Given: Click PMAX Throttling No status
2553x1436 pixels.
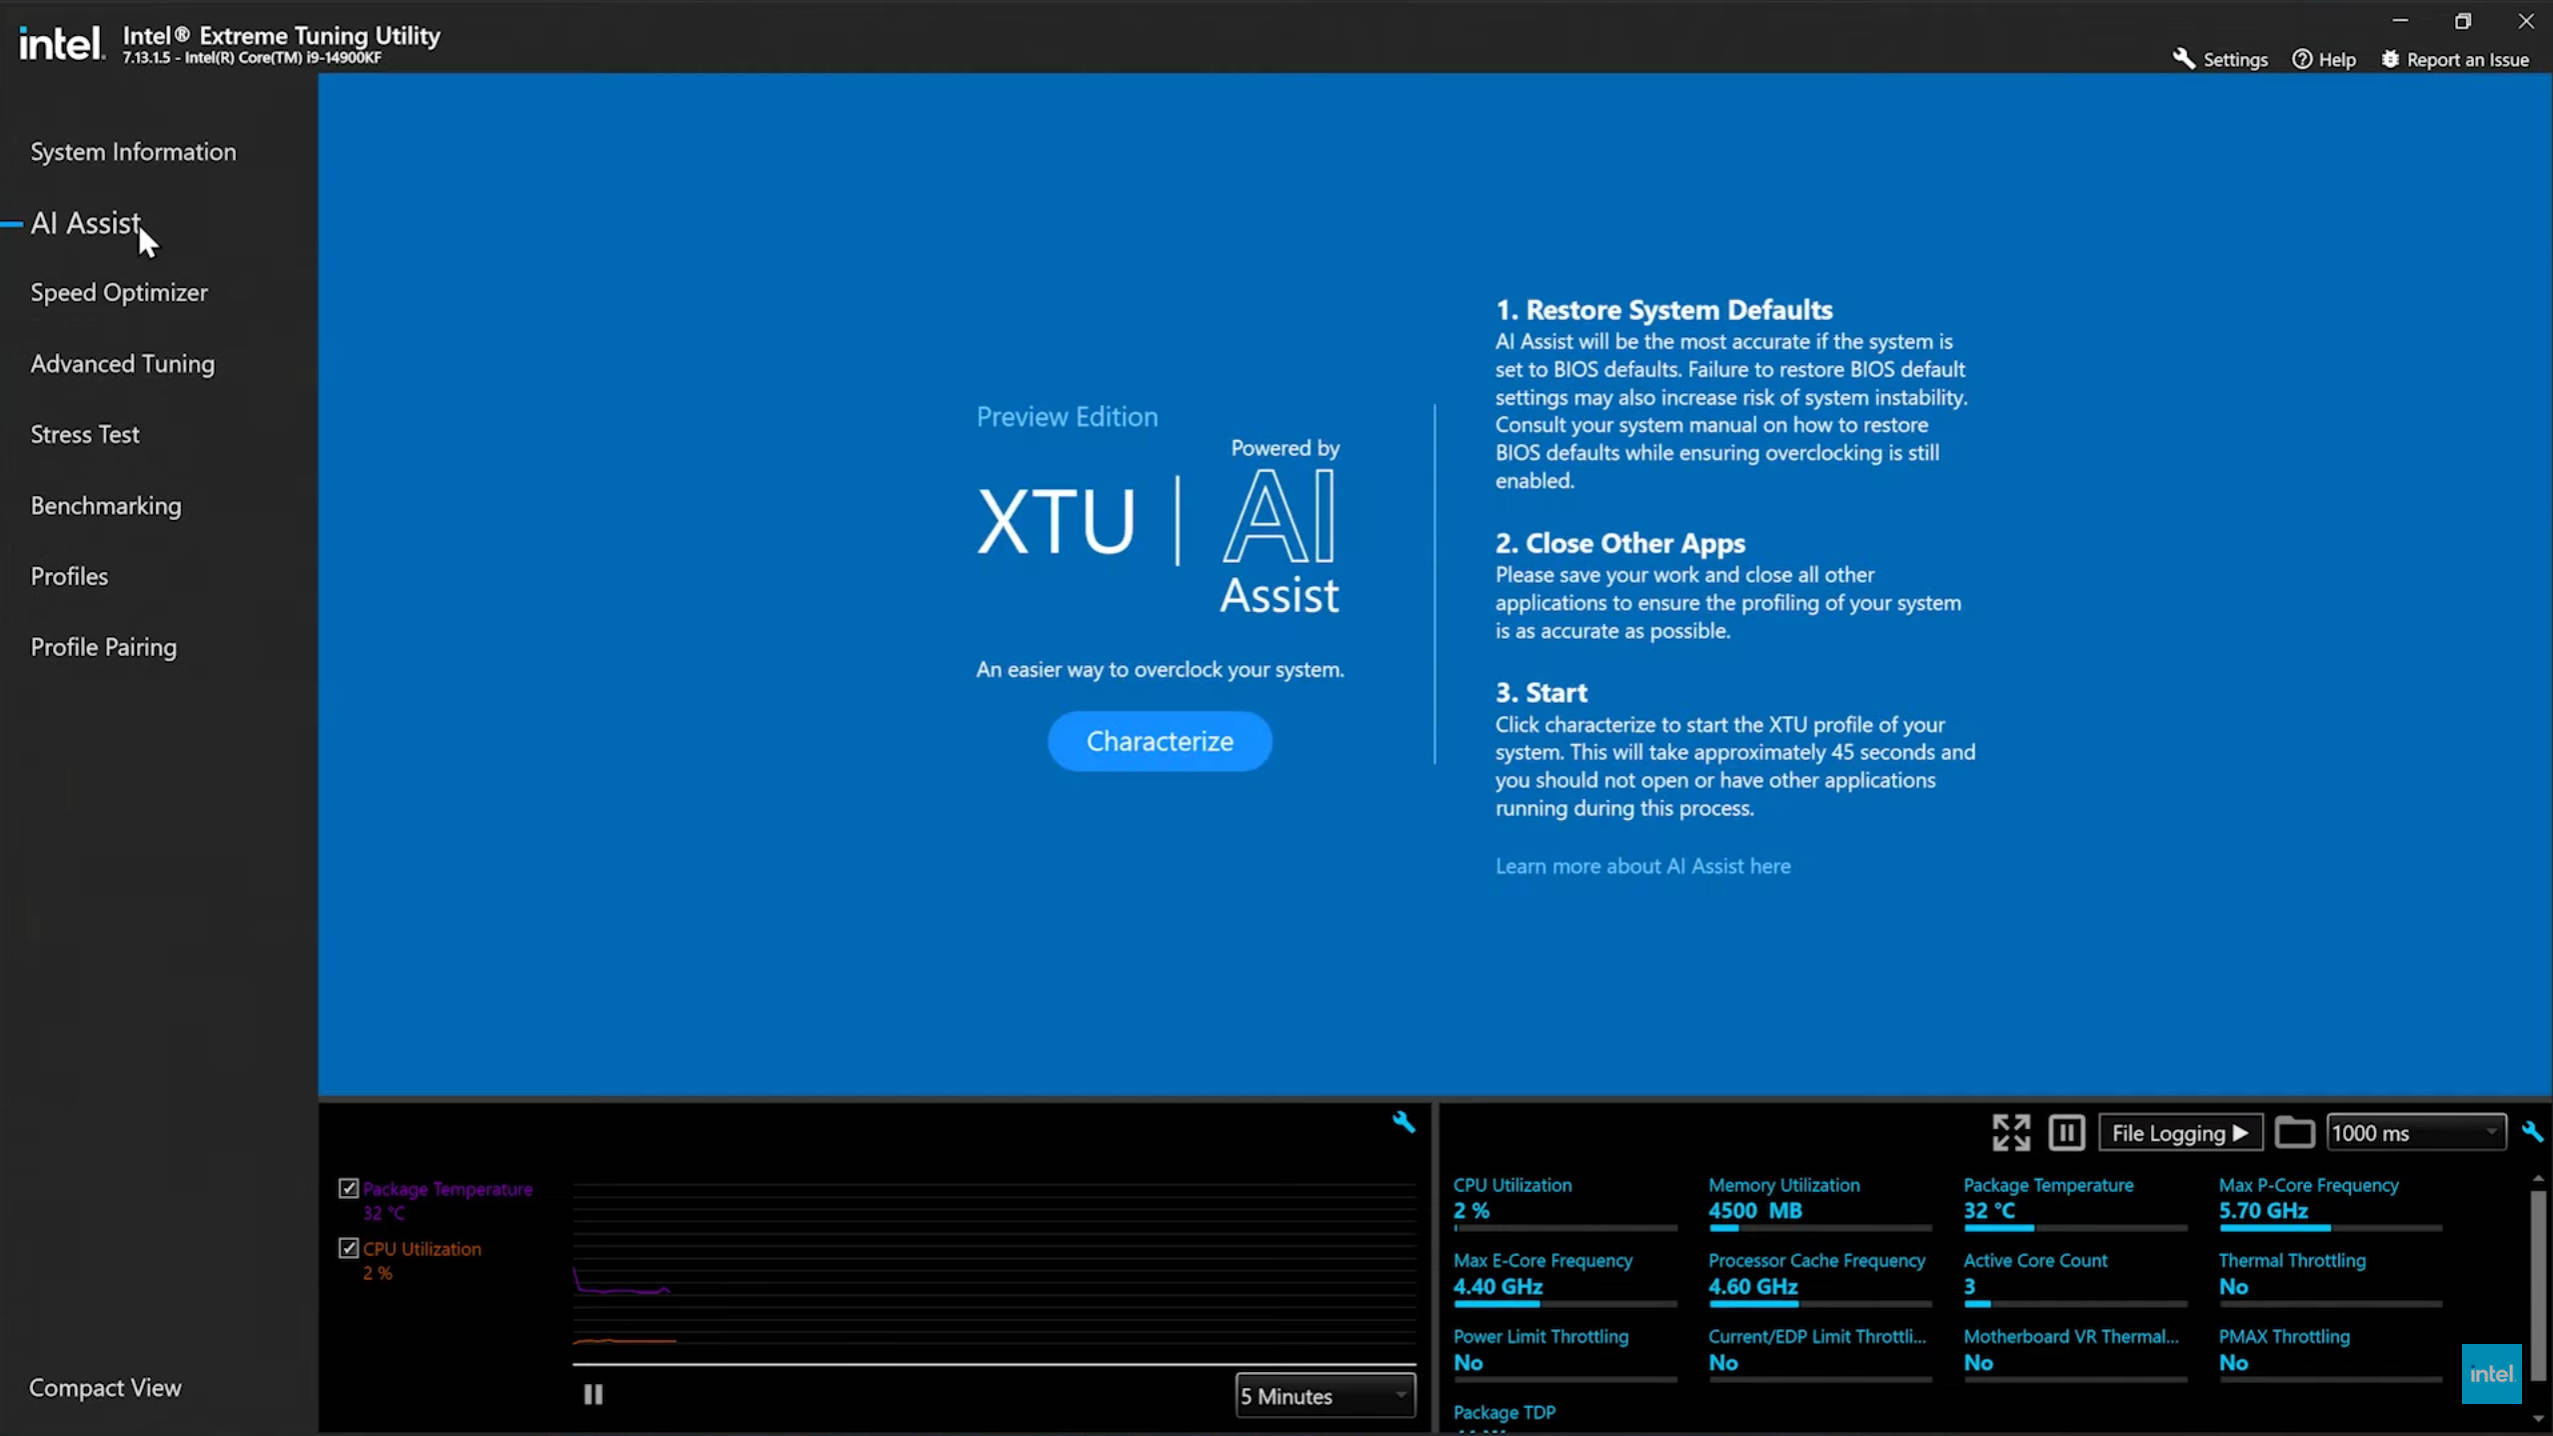Looking at the screenshot, I should tap(2233, 1363).
